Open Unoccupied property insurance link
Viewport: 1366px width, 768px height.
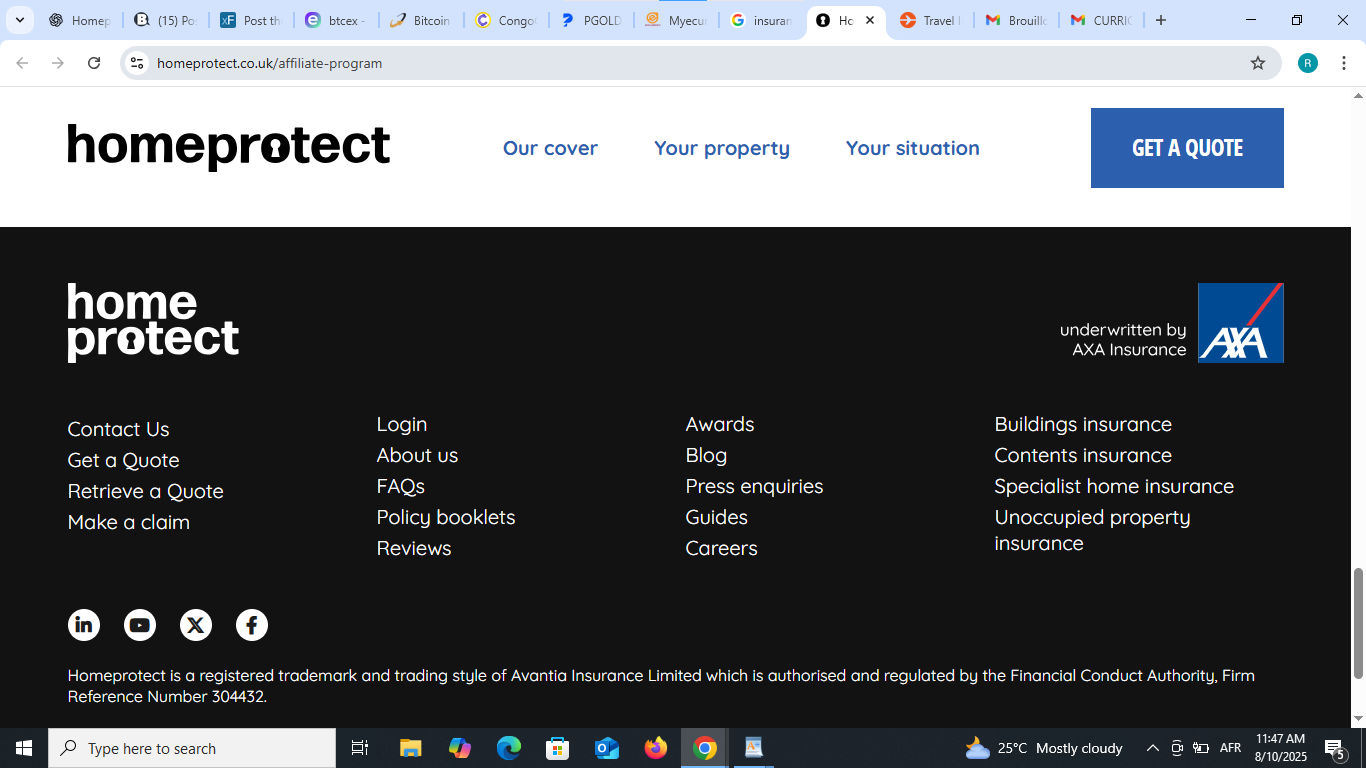pos(1092,530)
